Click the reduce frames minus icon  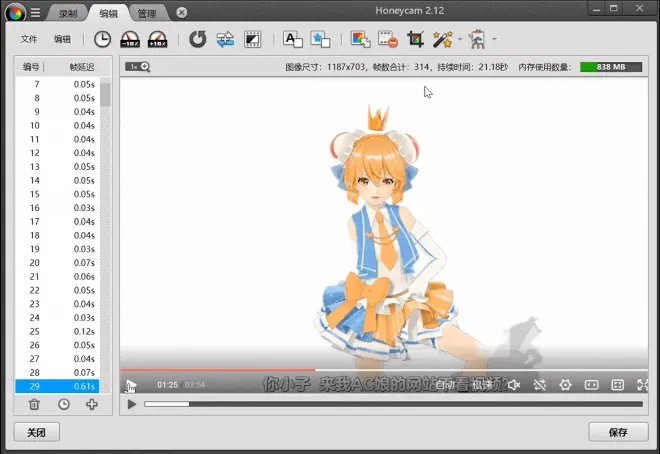pos(388,39)
